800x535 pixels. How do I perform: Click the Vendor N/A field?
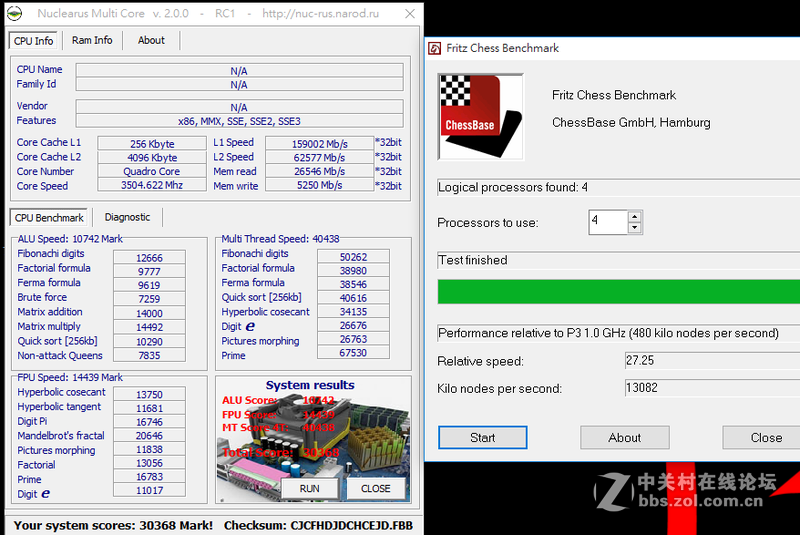tap(239, 107)
